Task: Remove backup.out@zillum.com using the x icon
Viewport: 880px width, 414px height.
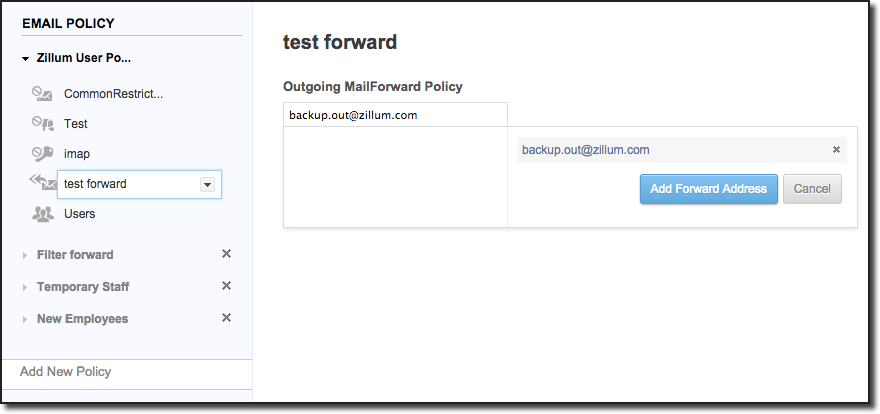Action: 836,150
